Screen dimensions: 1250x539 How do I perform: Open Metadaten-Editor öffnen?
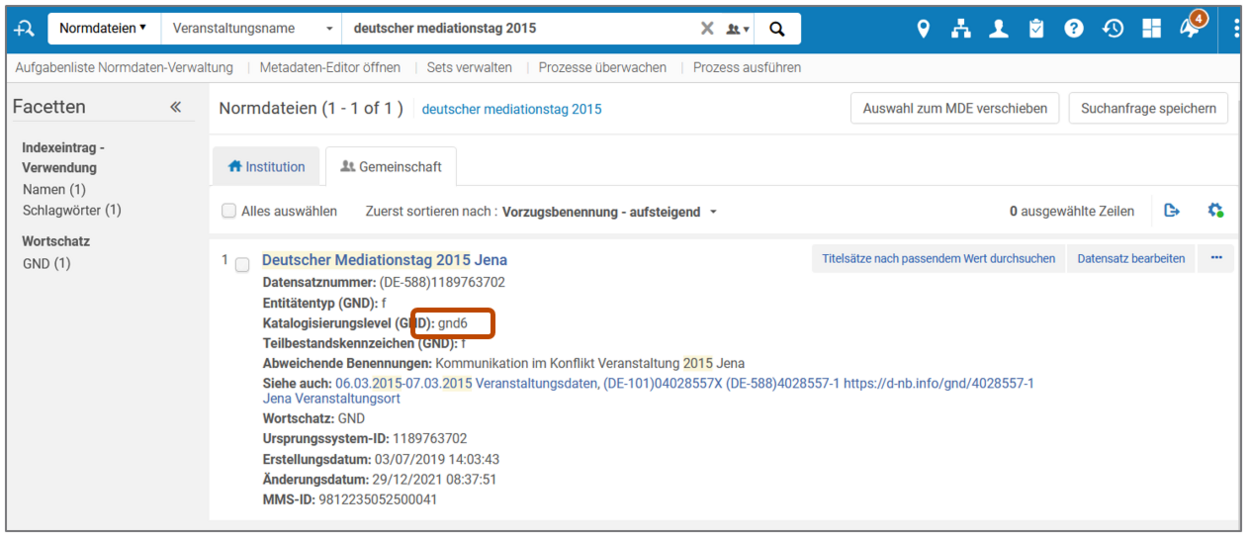330,68
